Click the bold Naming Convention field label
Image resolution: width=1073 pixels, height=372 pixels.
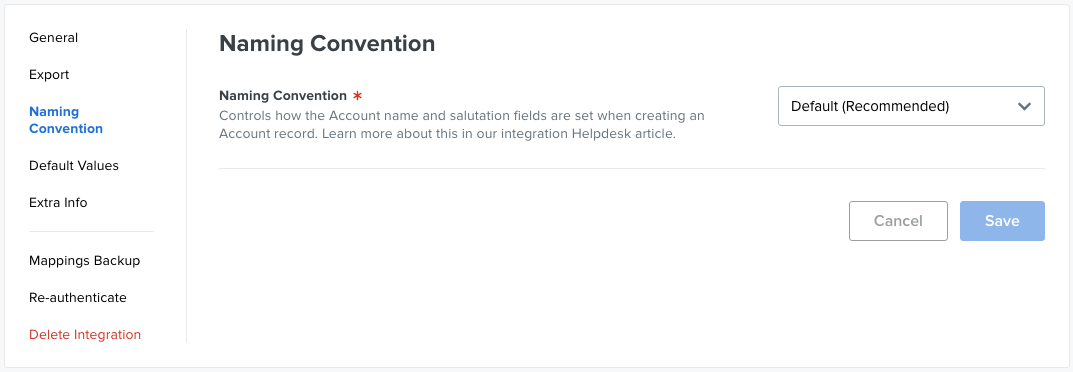coord(283,96)
